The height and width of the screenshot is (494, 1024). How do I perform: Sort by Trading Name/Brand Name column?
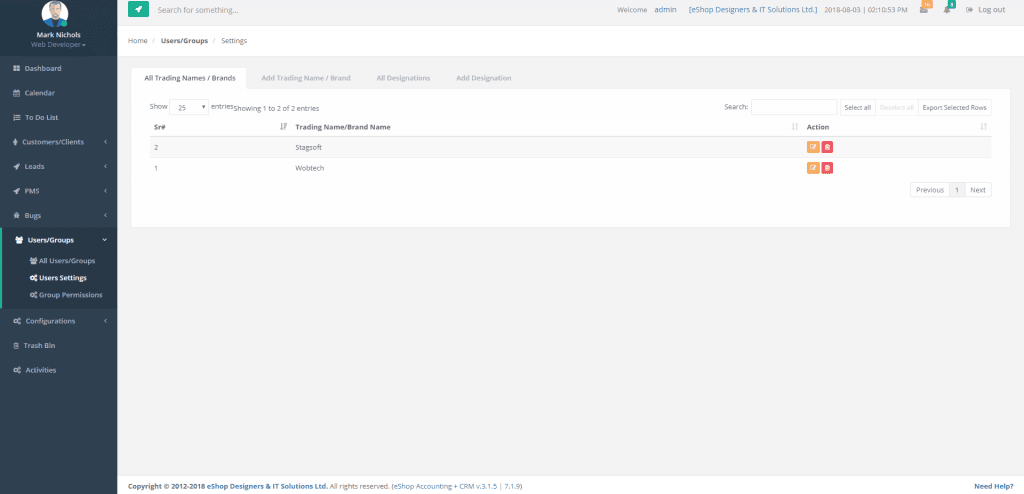(540, 127)
